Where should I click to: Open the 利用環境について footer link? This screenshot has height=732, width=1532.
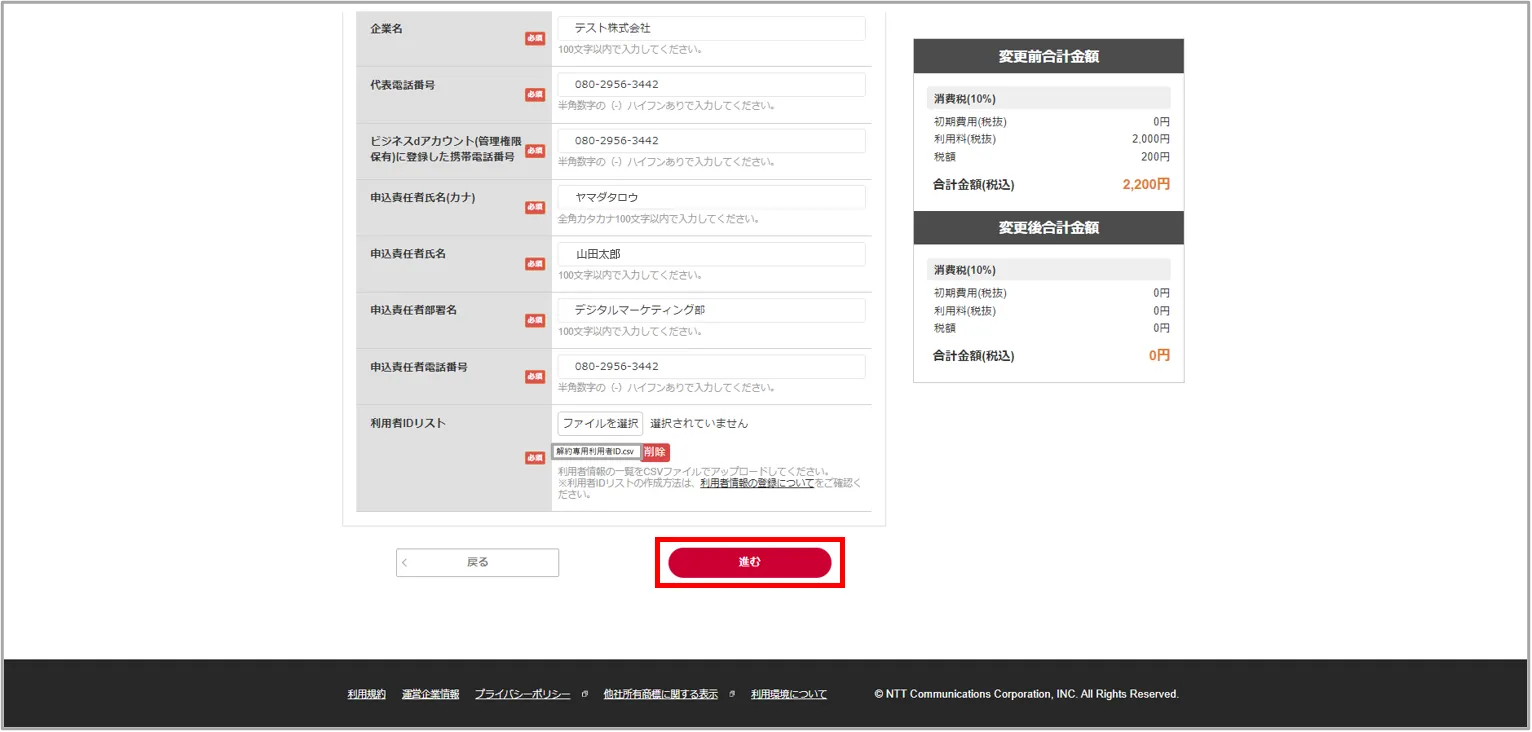point(788,693)
